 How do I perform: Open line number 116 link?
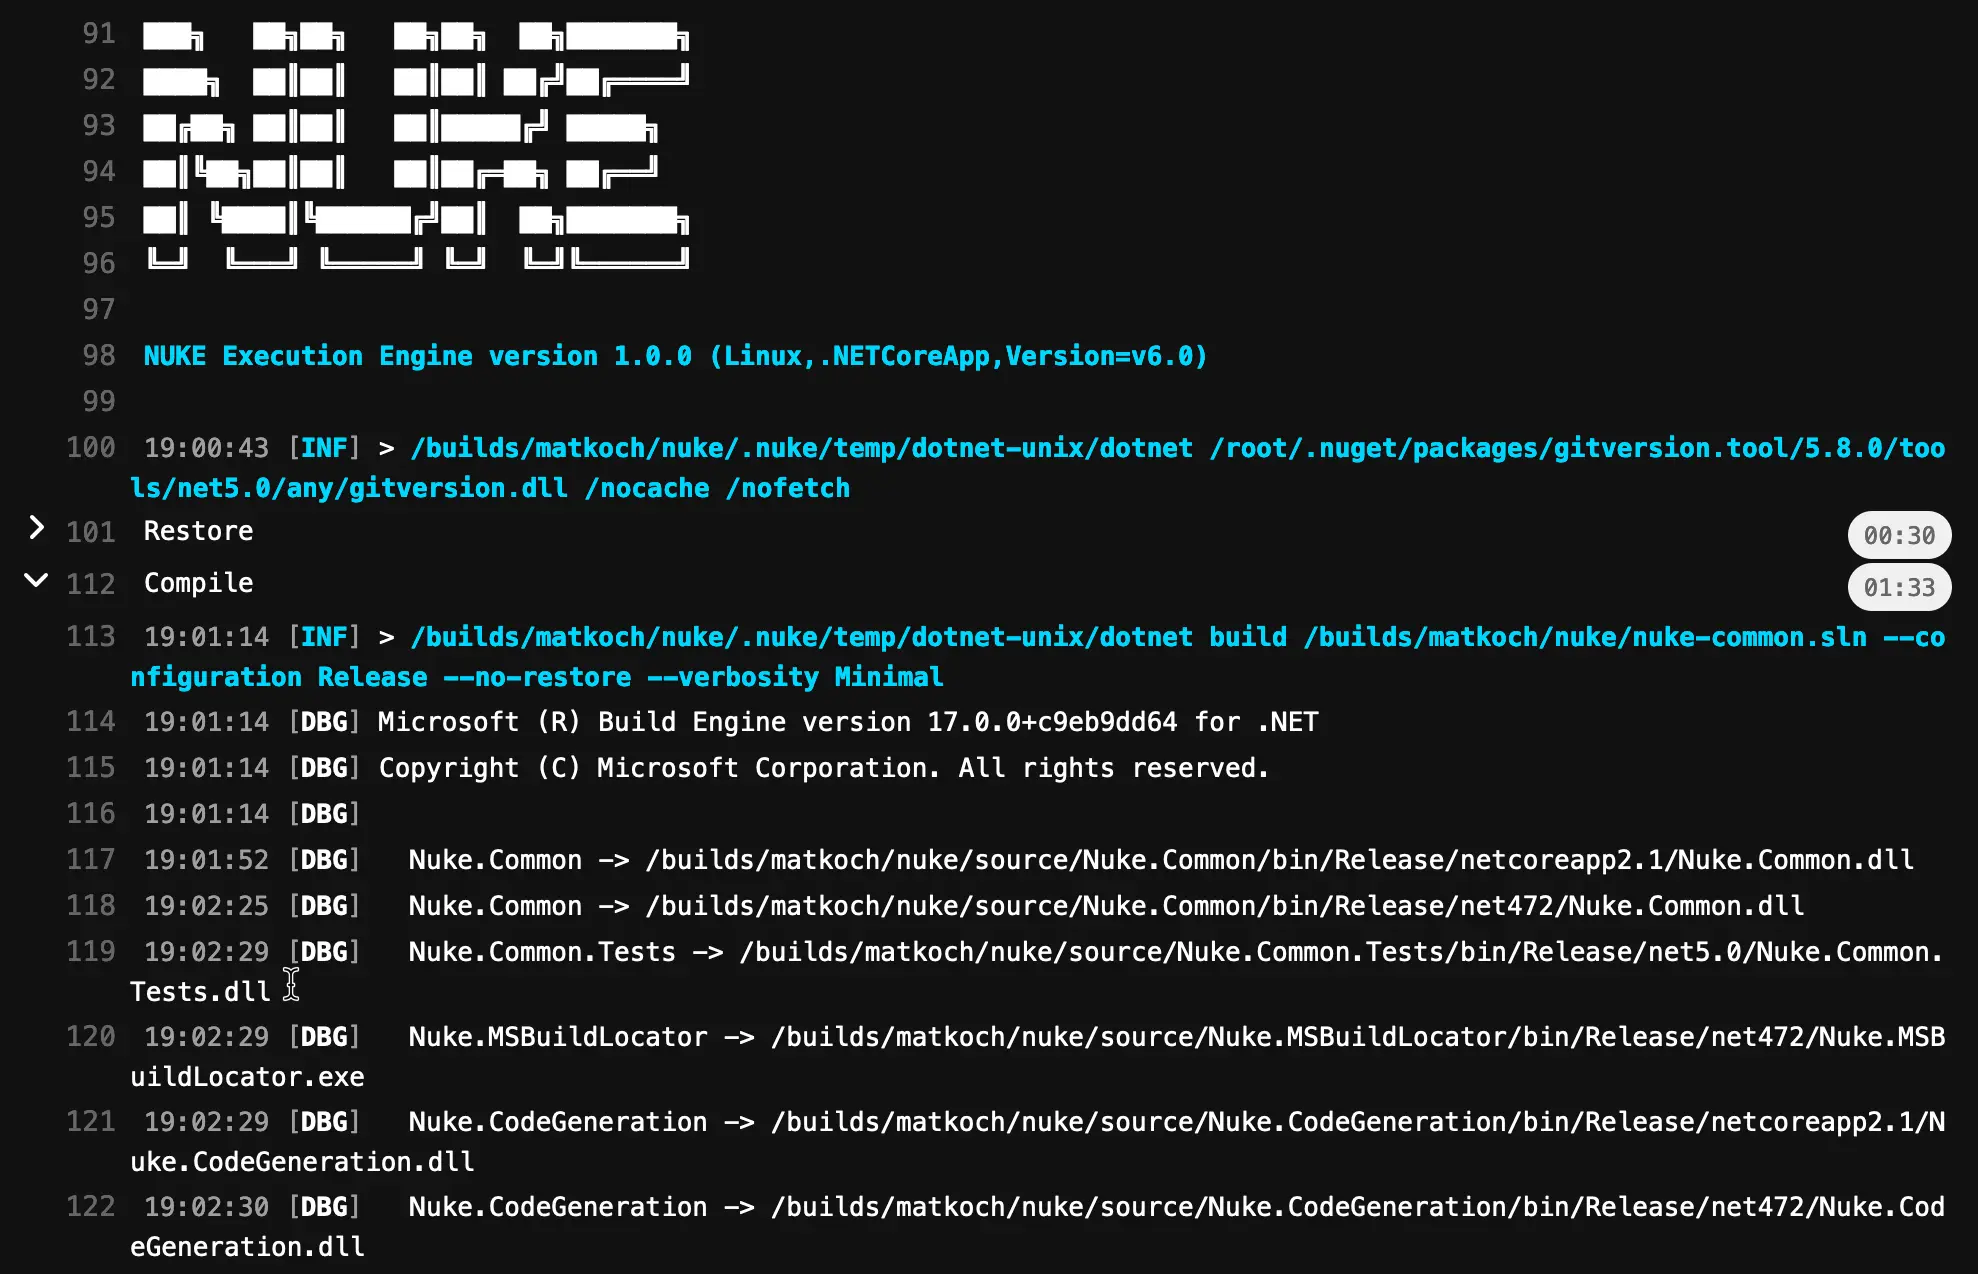pyautogui.click(x=90, y=814)
